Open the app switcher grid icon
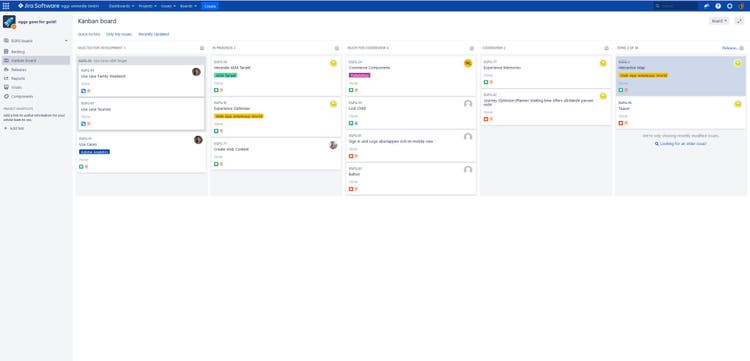 tap(6, 6)
